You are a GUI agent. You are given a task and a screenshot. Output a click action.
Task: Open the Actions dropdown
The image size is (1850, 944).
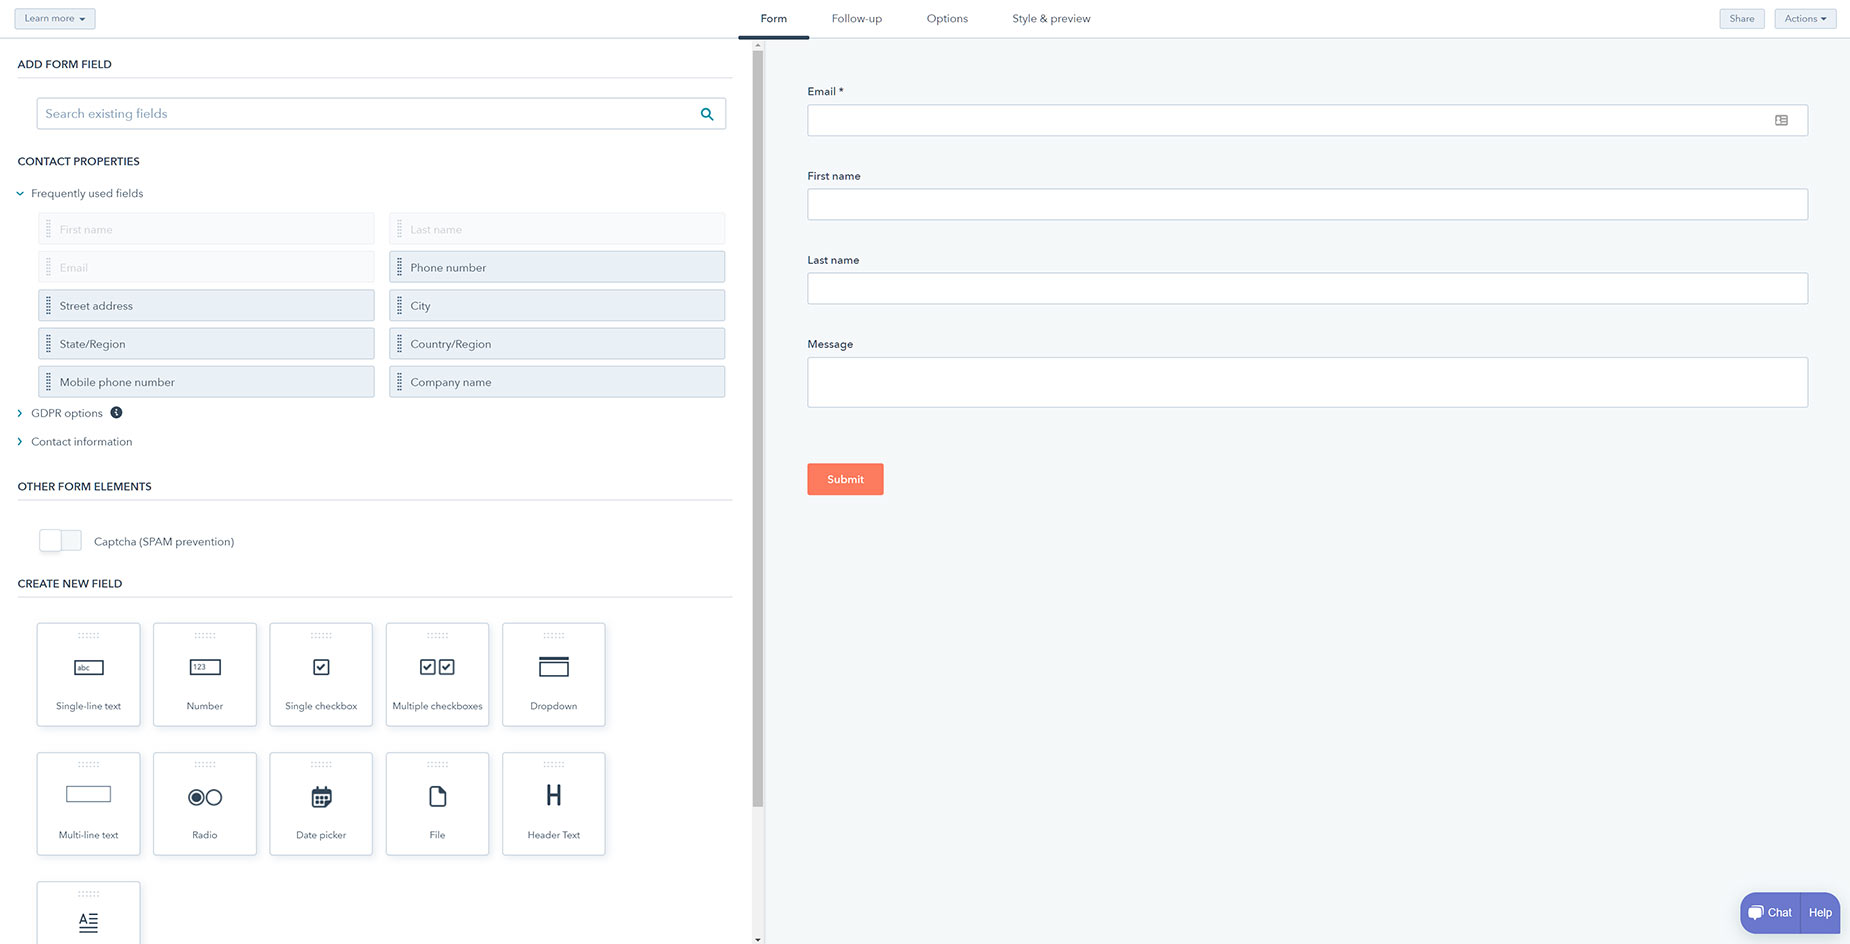click(1805, 18)
